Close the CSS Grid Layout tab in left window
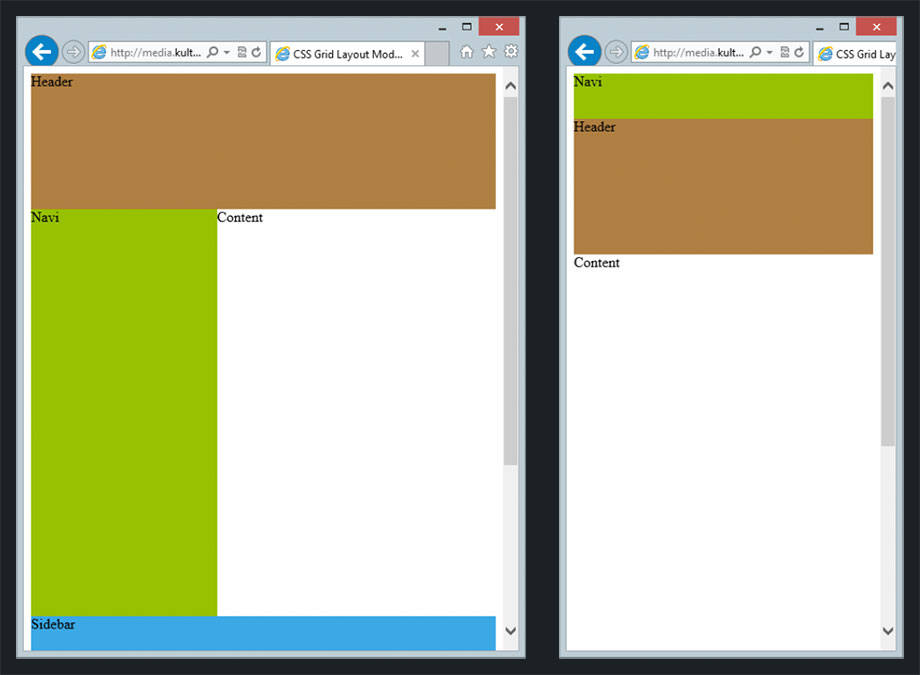 pyautogui.click(x=415, y=54)
